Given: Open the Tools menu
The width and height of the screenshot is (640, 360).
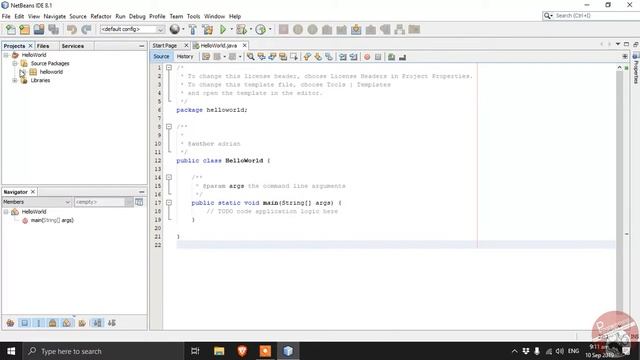Looking at the screenshot, I should pyautogui.click(x=193, y=16).
